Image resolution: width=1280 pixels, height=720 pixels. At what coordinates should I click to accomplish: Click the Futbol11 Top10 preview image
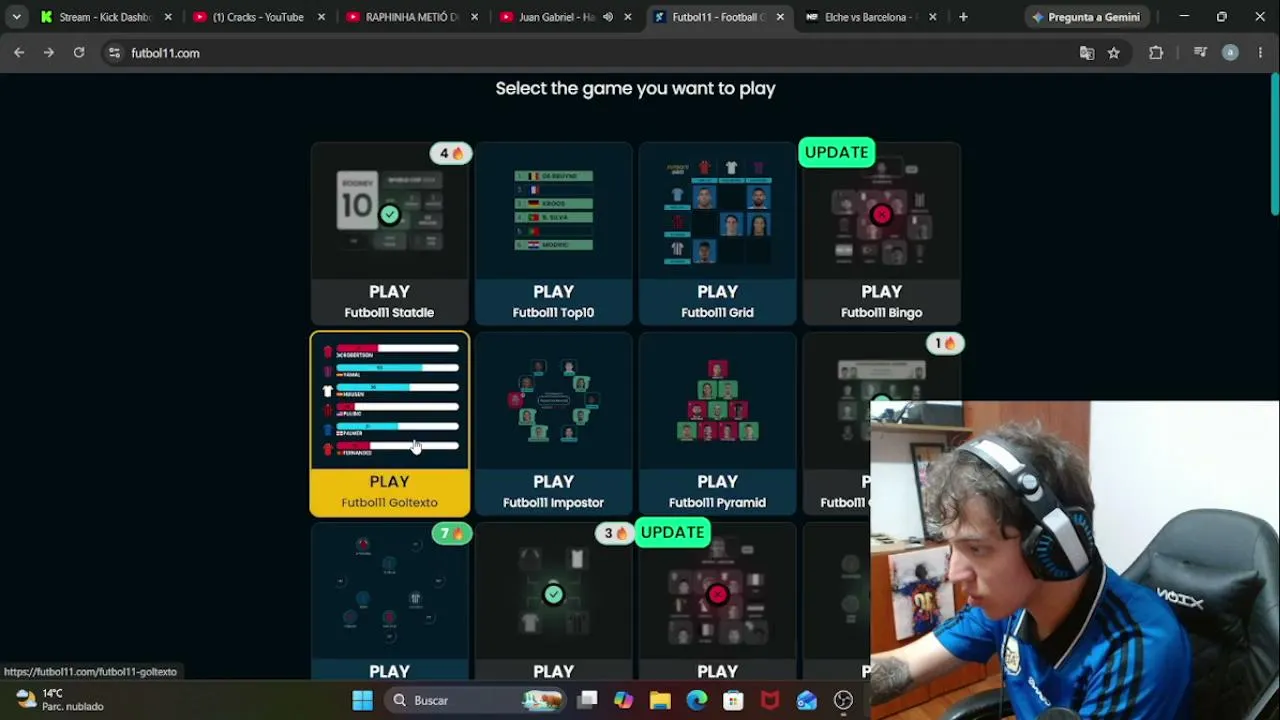pyautogui.click(x=553, y=211)
